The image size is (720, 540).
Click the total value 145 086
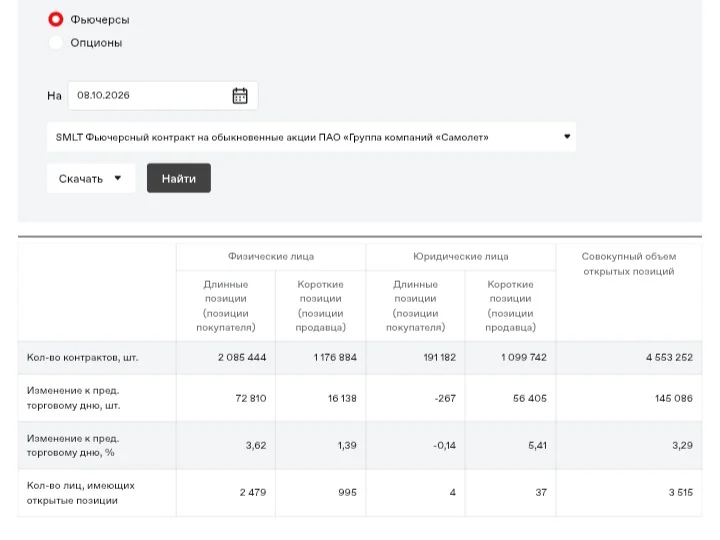coord(674,398)
